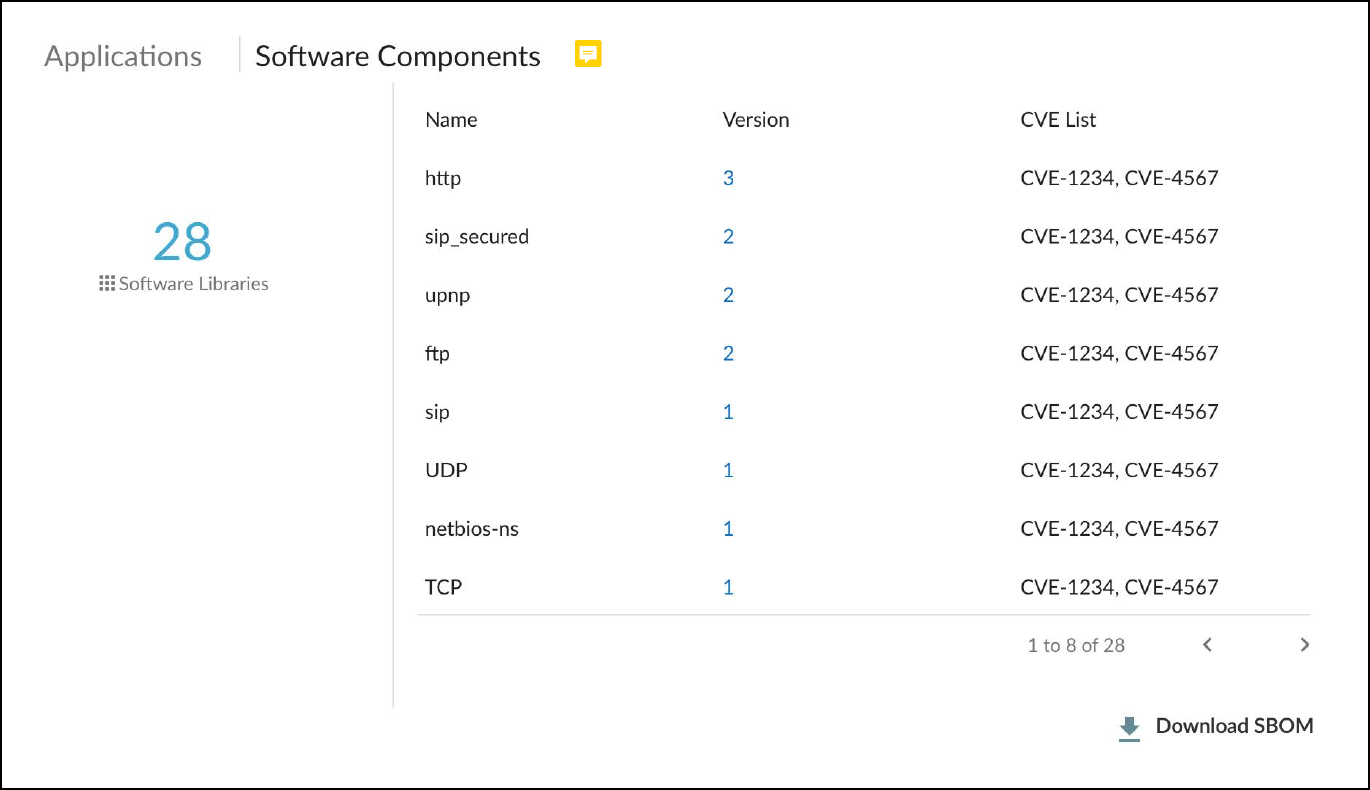The height and width of the screenshot is (790, 1370).
Task: Open version count 3 for http
Action: tap(728, 178)
